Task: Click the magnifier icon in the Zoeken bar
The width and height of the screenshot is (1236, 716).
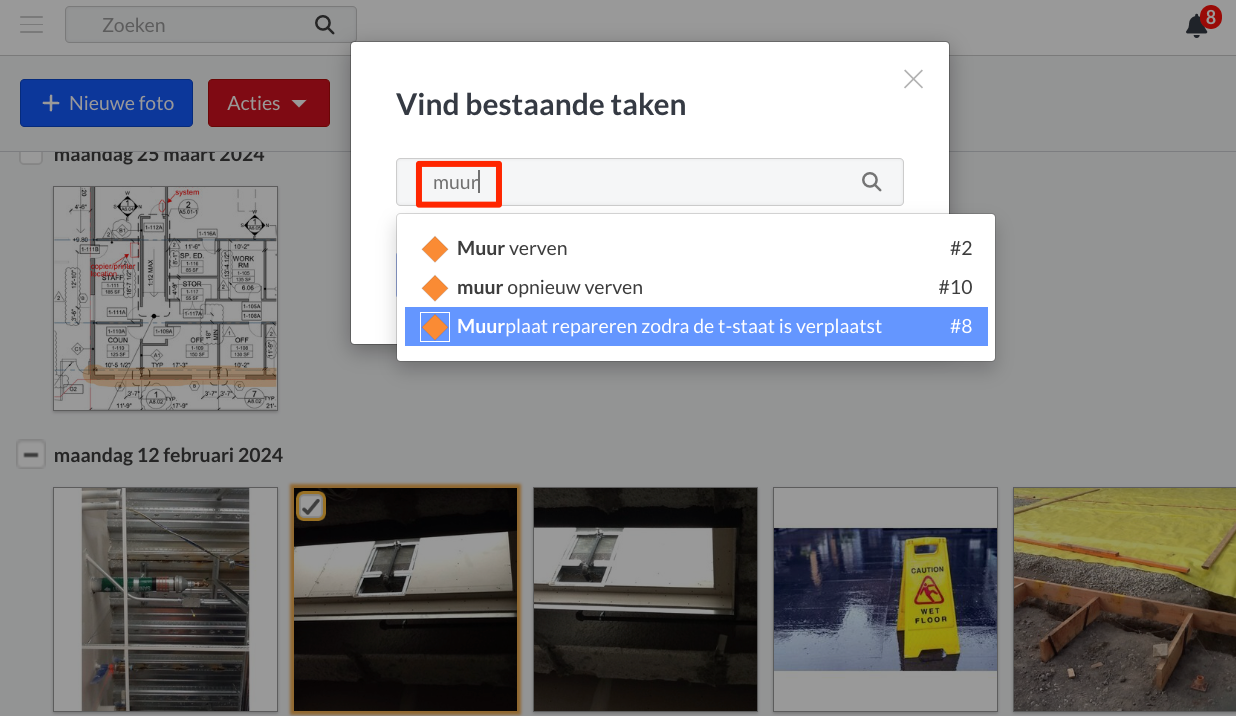Action: pos(324,24)
